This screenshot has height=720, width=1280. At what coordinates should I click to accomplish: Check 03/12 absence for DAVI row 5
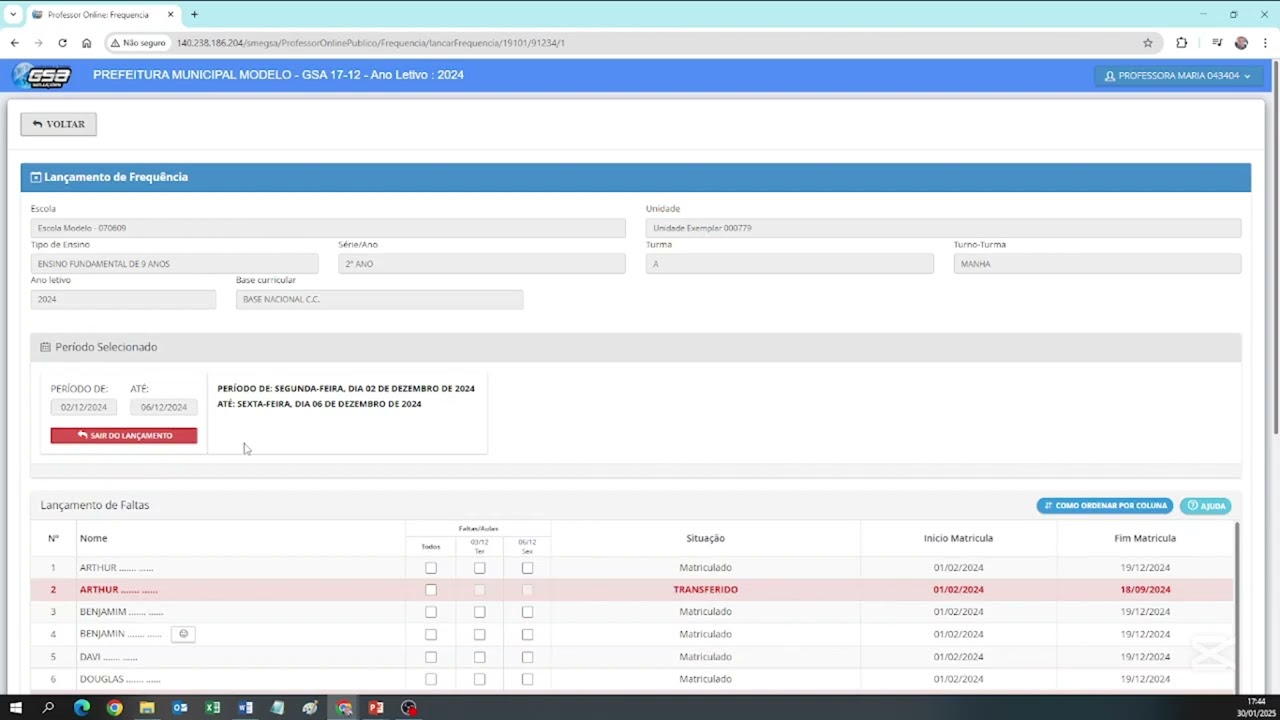(x=479, y=657)
